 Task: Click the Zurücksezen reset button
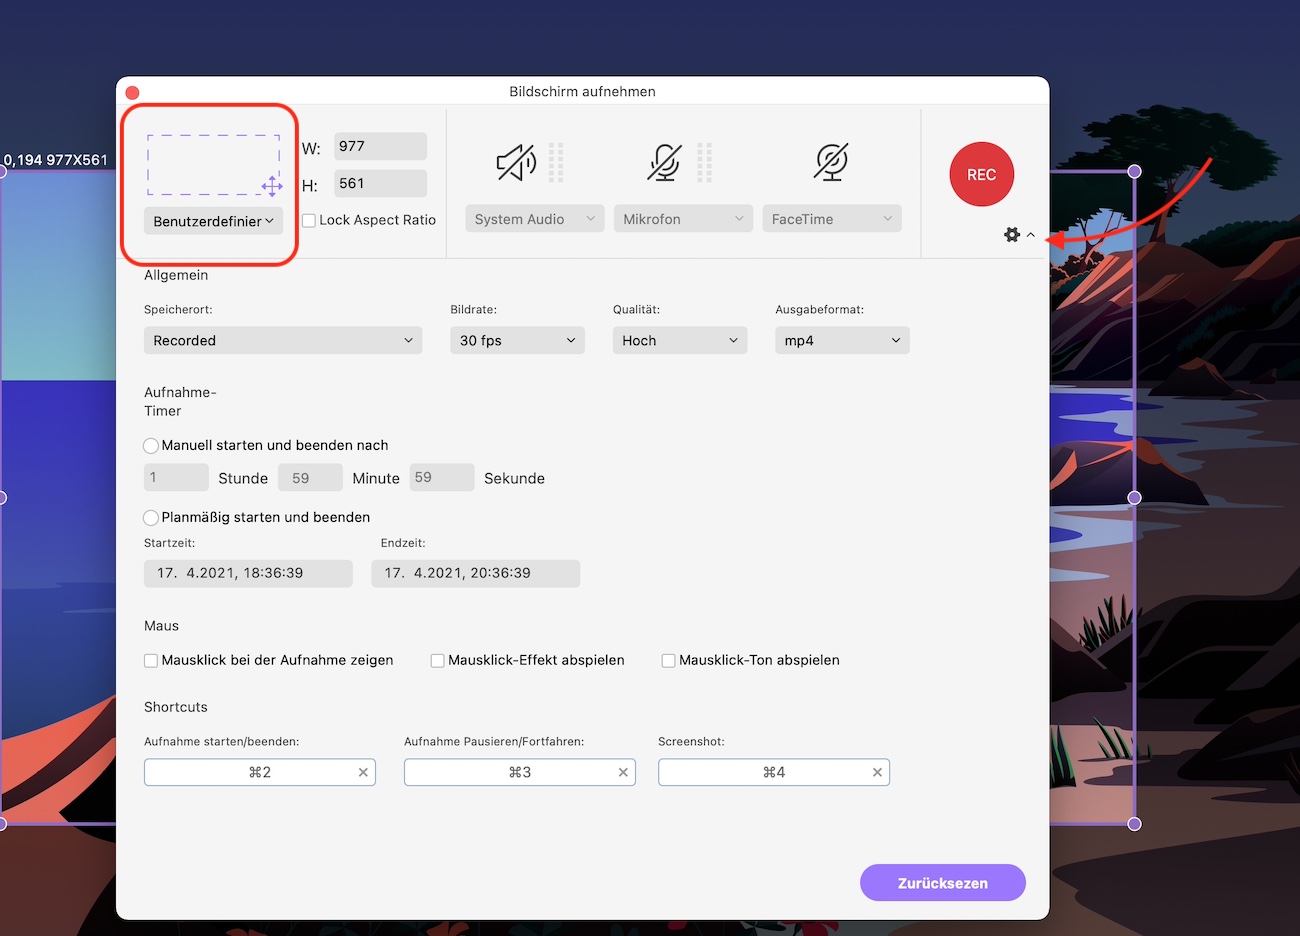pos(943,883)
